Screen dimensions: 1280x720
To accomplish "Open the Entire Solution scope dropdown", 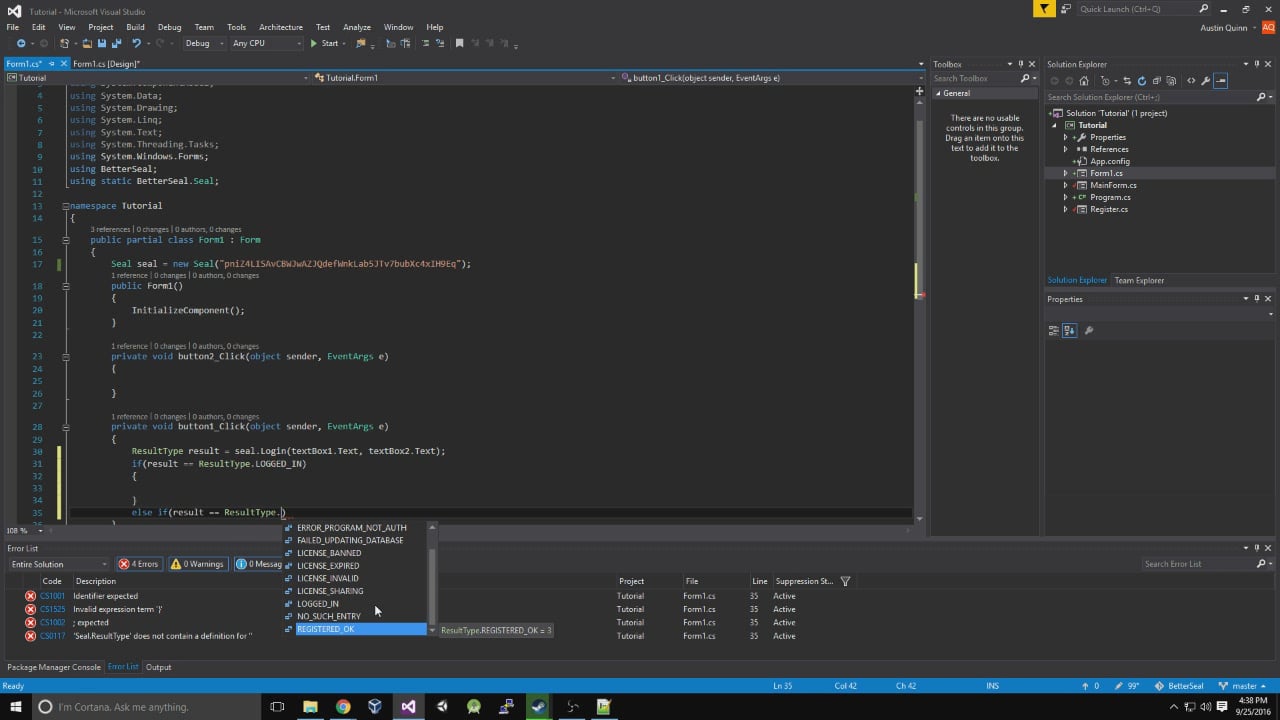I will 58,564.
